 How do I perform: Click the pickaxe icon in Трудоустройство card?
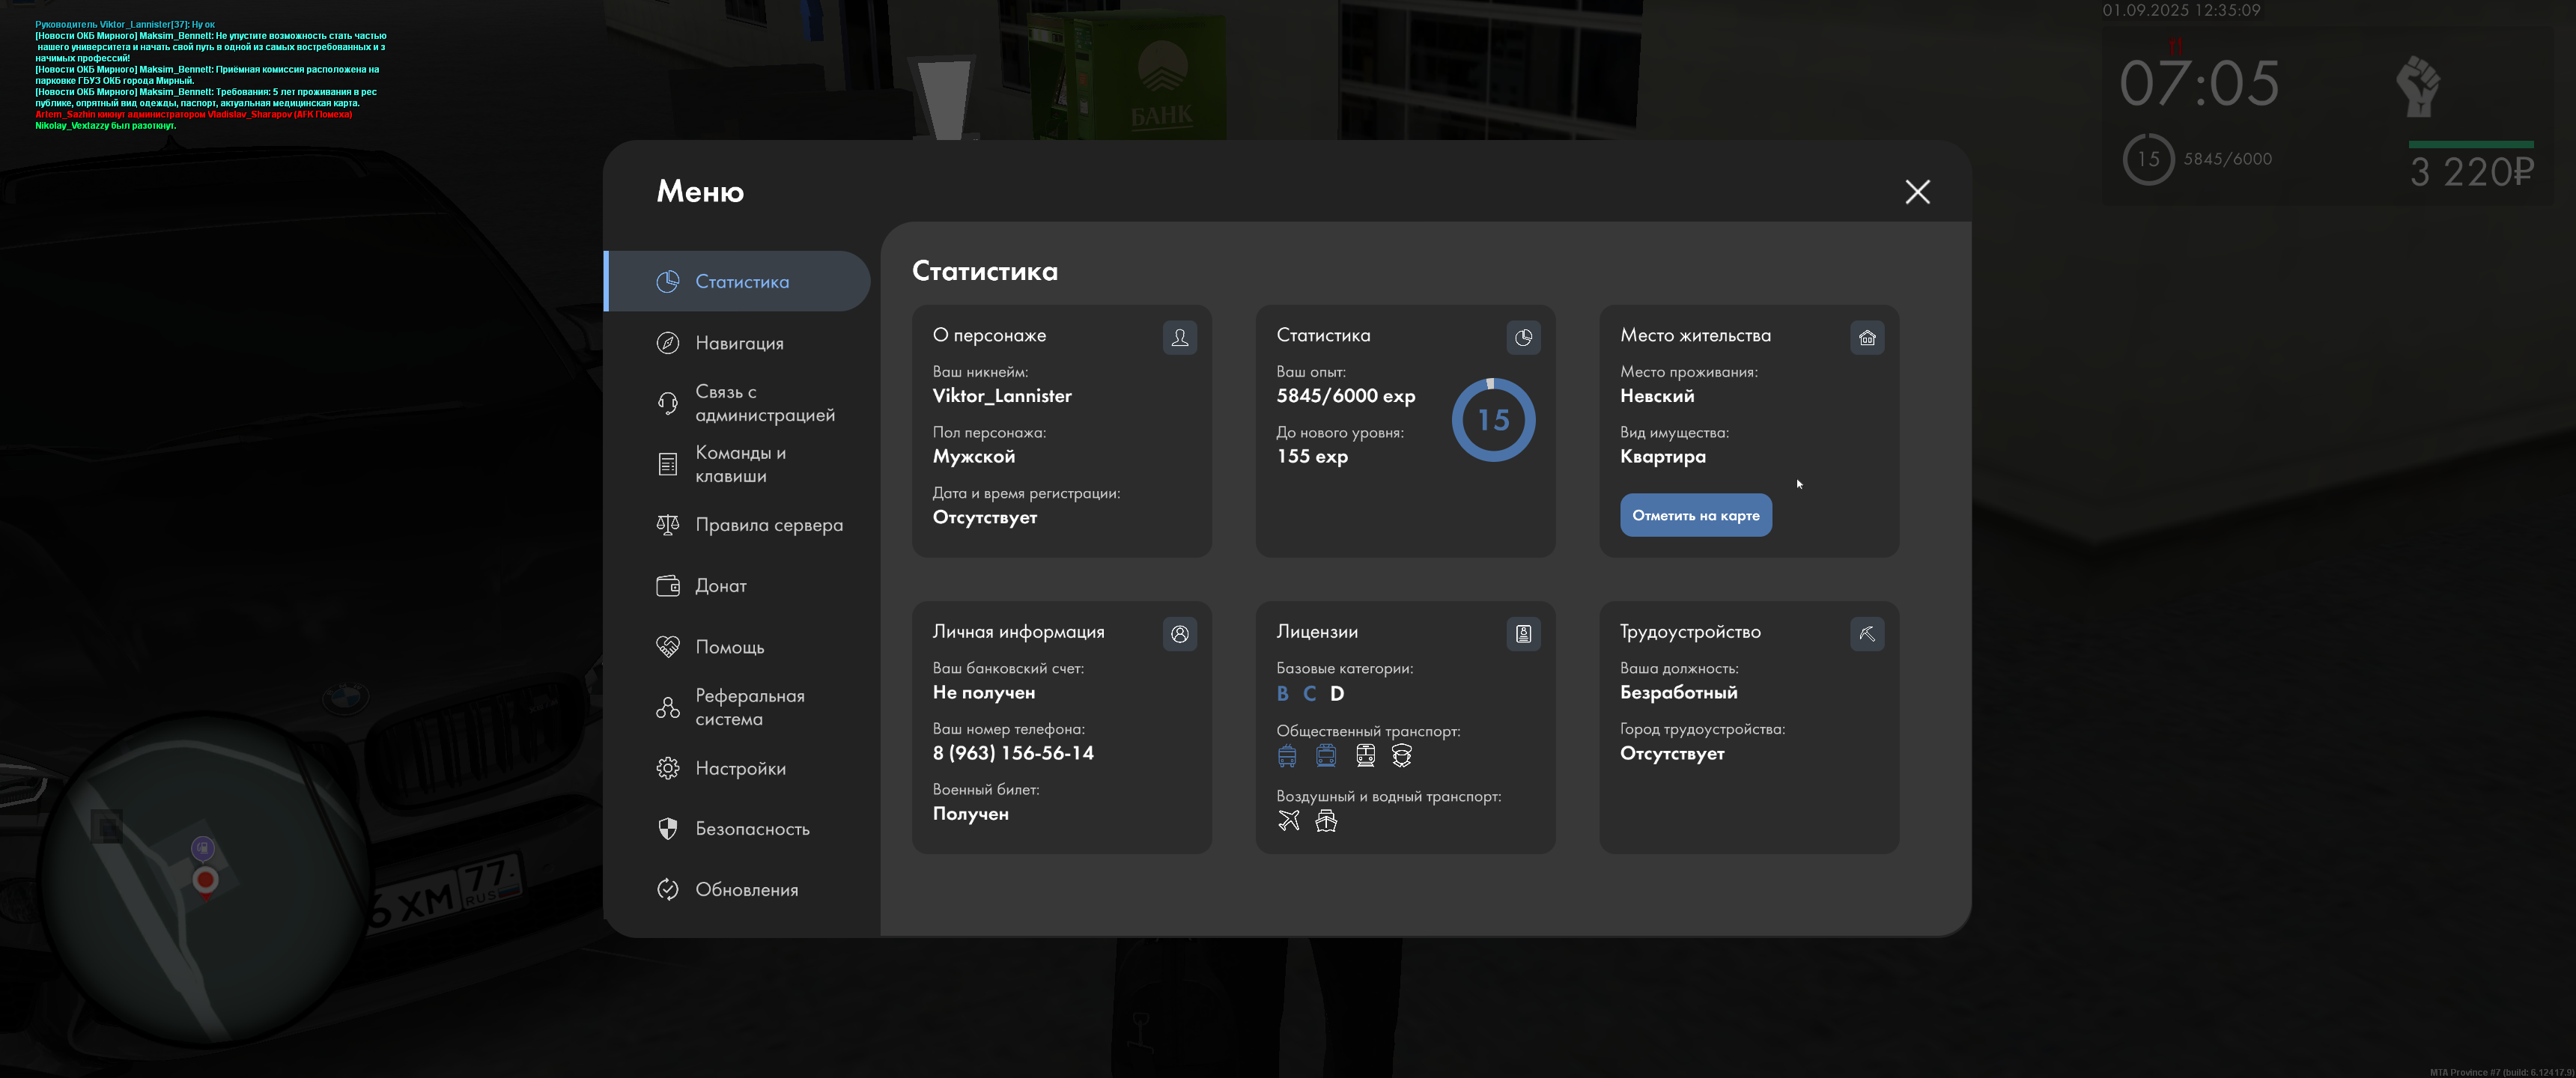point(1866,634)
